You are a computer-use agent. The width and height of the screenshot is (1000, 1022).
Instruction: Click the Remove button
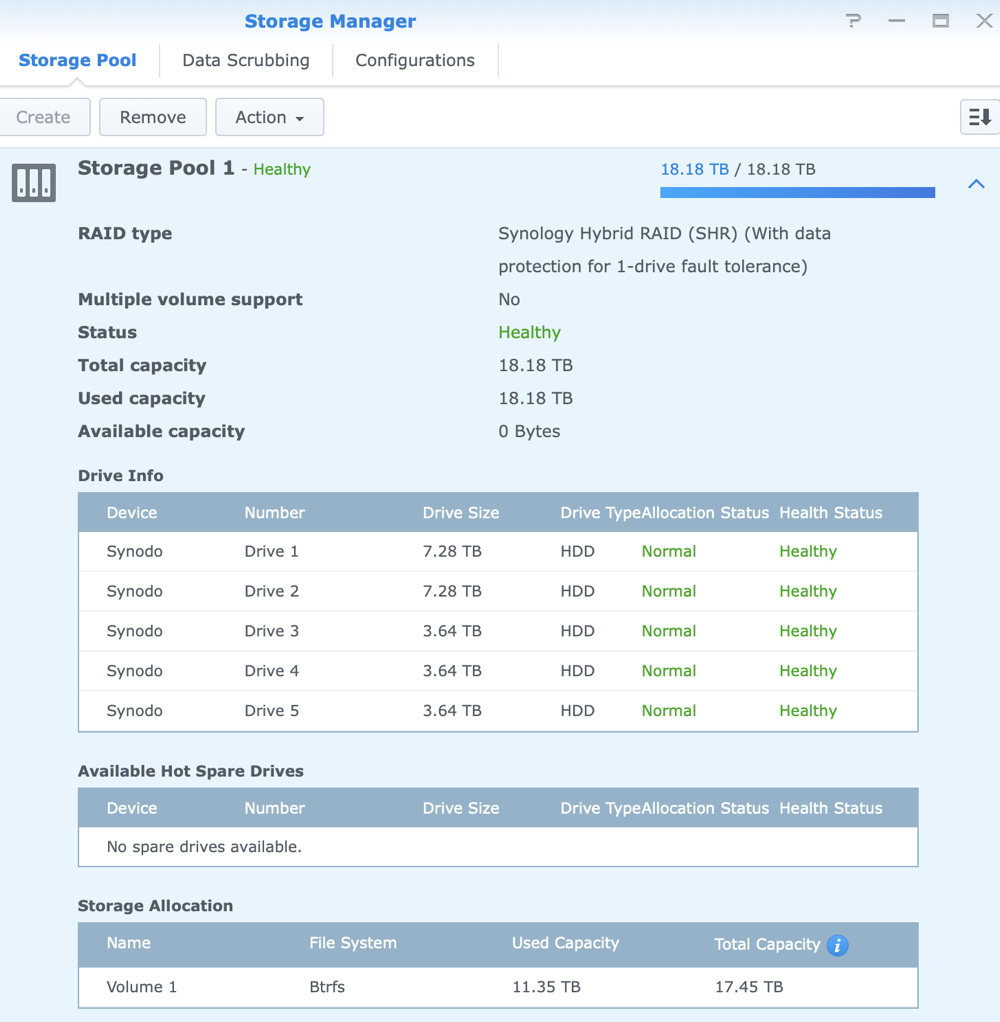pyautogui.click(x=153, y=117)
